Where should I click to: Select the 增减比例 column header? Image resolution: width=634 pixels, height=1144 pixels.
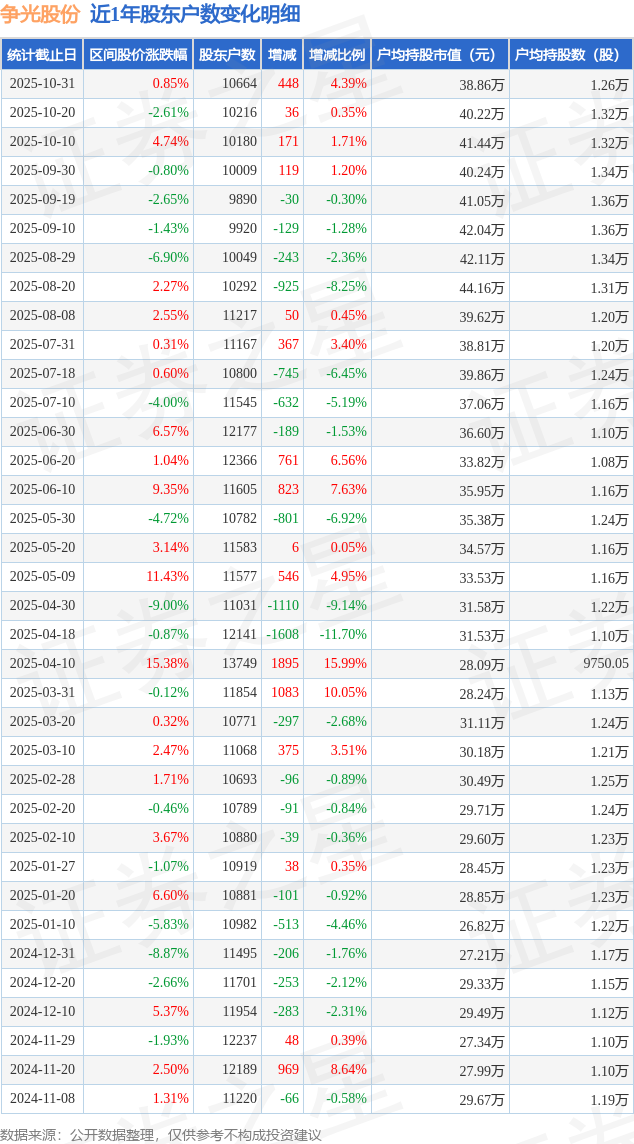click(337, 55)
